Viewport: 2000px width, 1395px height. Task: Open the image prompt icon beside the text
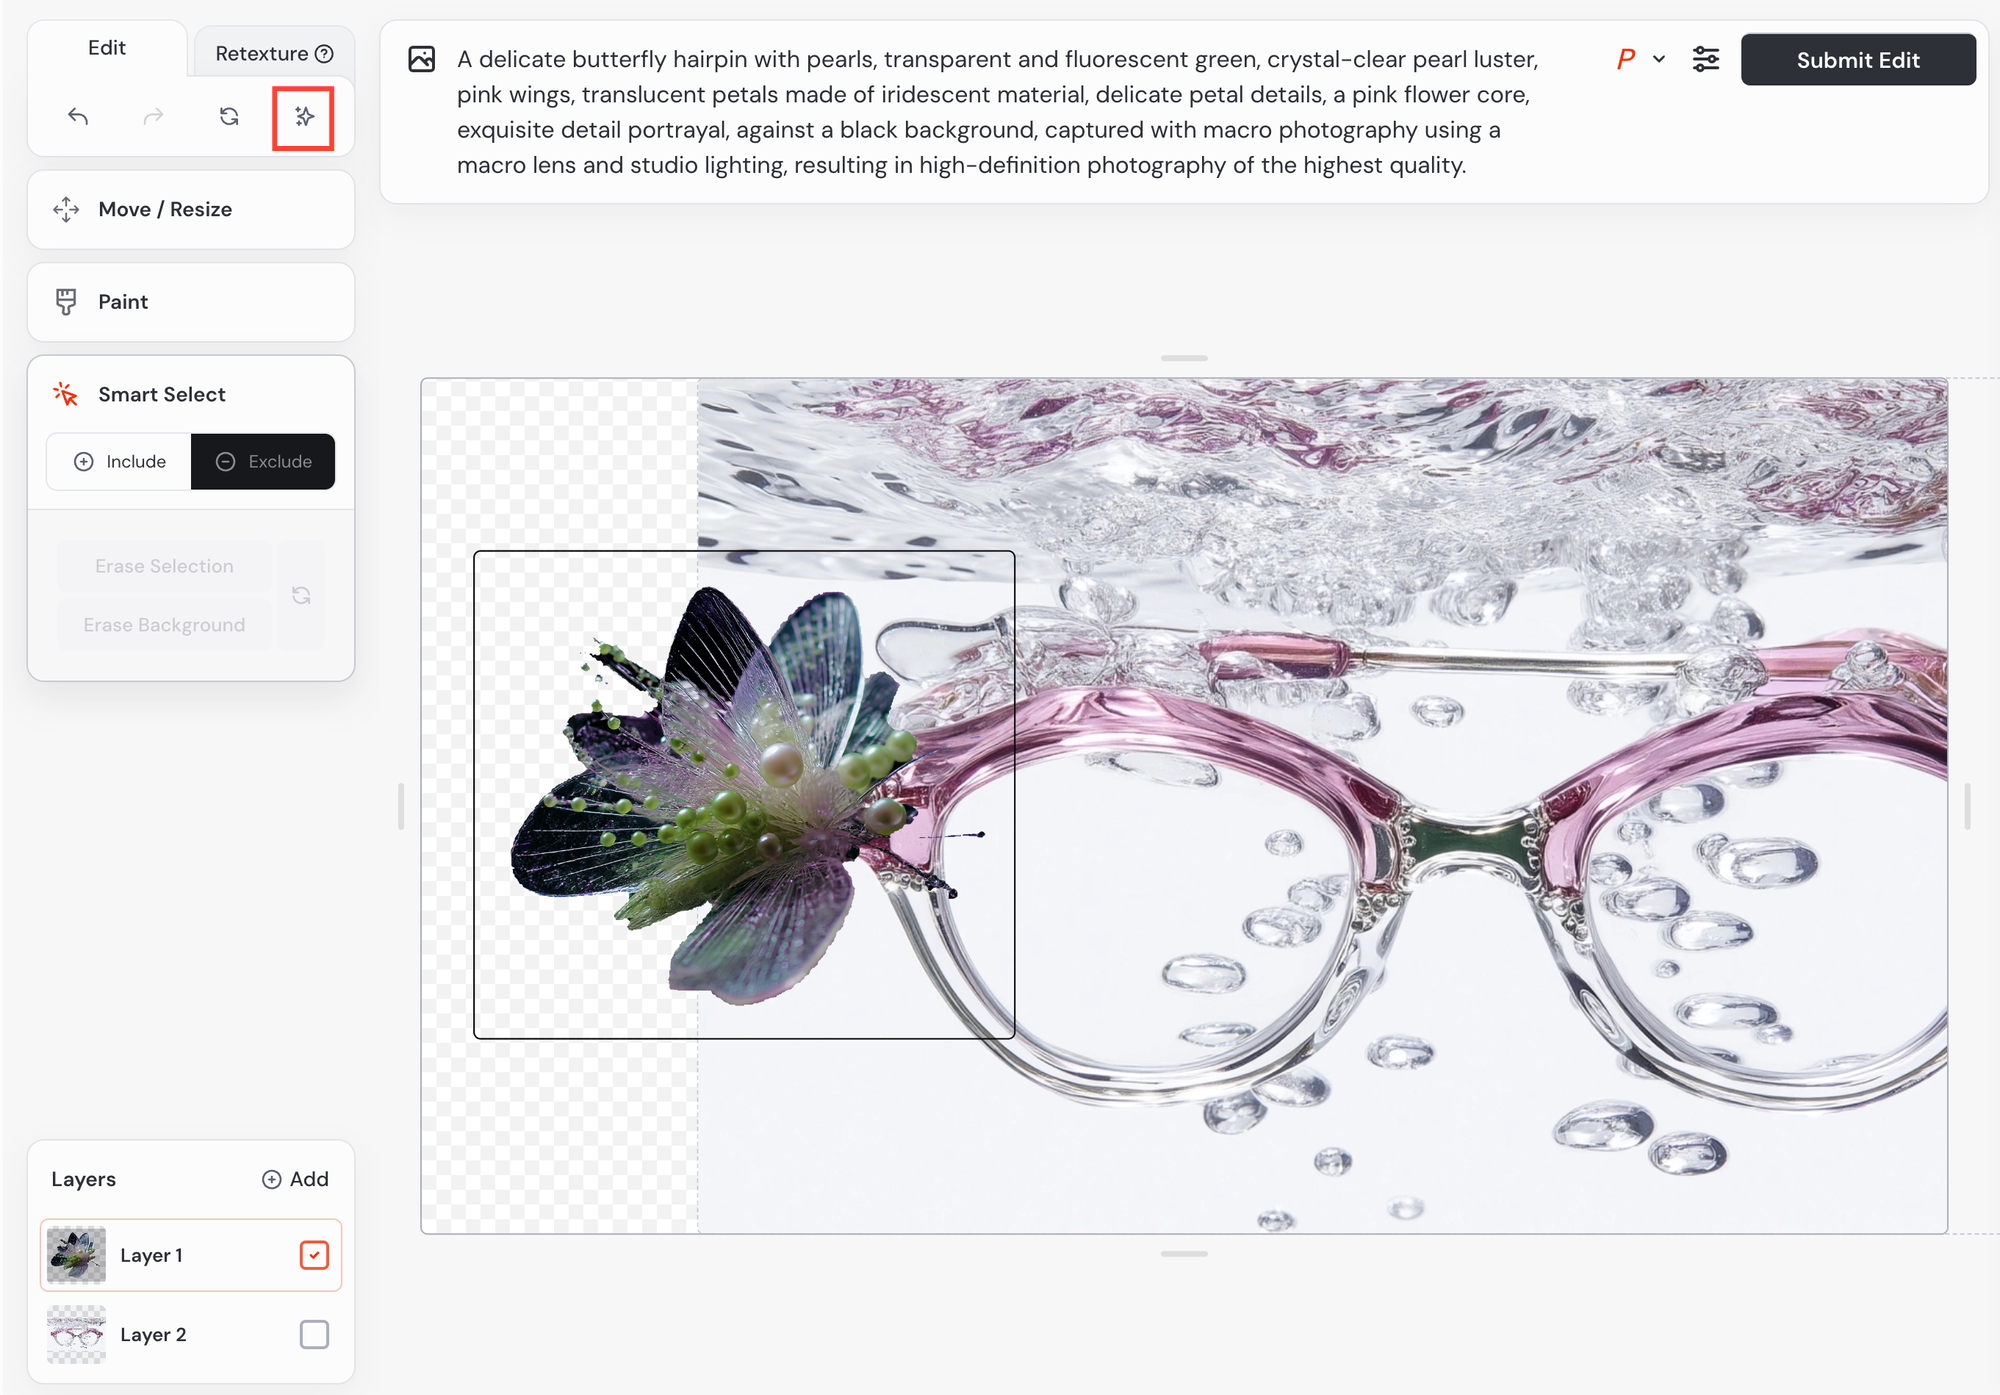[x=422, y=59]
